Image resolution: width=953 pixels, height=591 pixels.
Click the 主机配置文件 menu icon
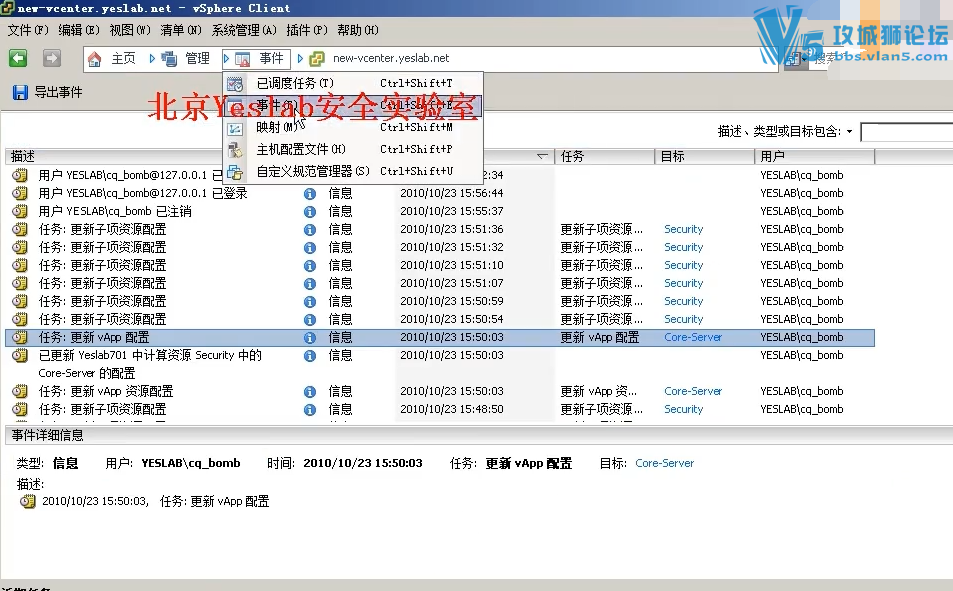pos(235,150)
